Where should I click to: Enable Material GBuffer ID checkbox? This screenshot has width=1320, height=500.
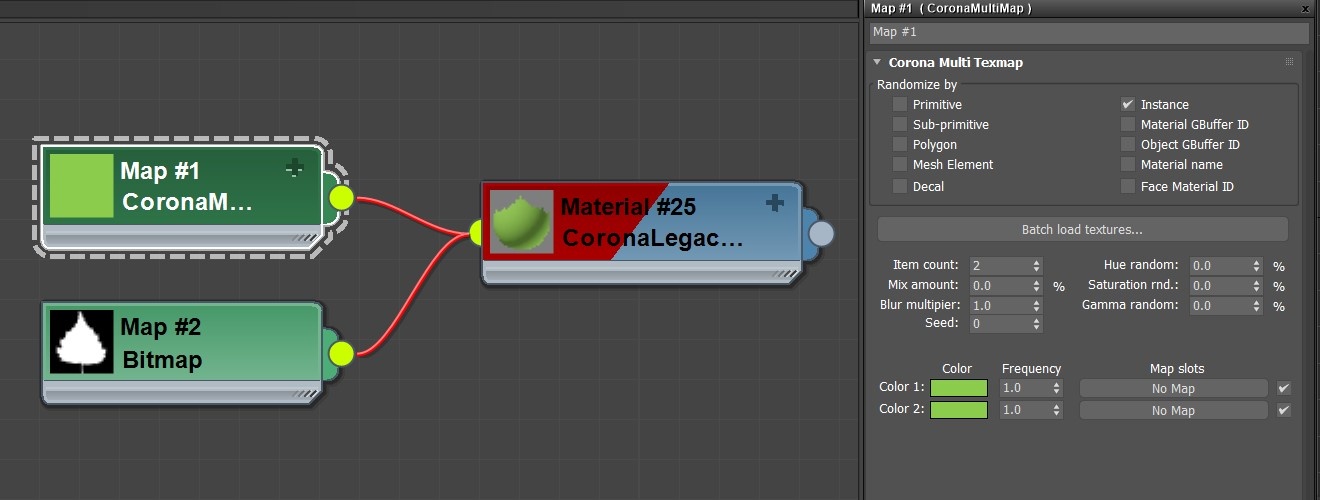1128,124
